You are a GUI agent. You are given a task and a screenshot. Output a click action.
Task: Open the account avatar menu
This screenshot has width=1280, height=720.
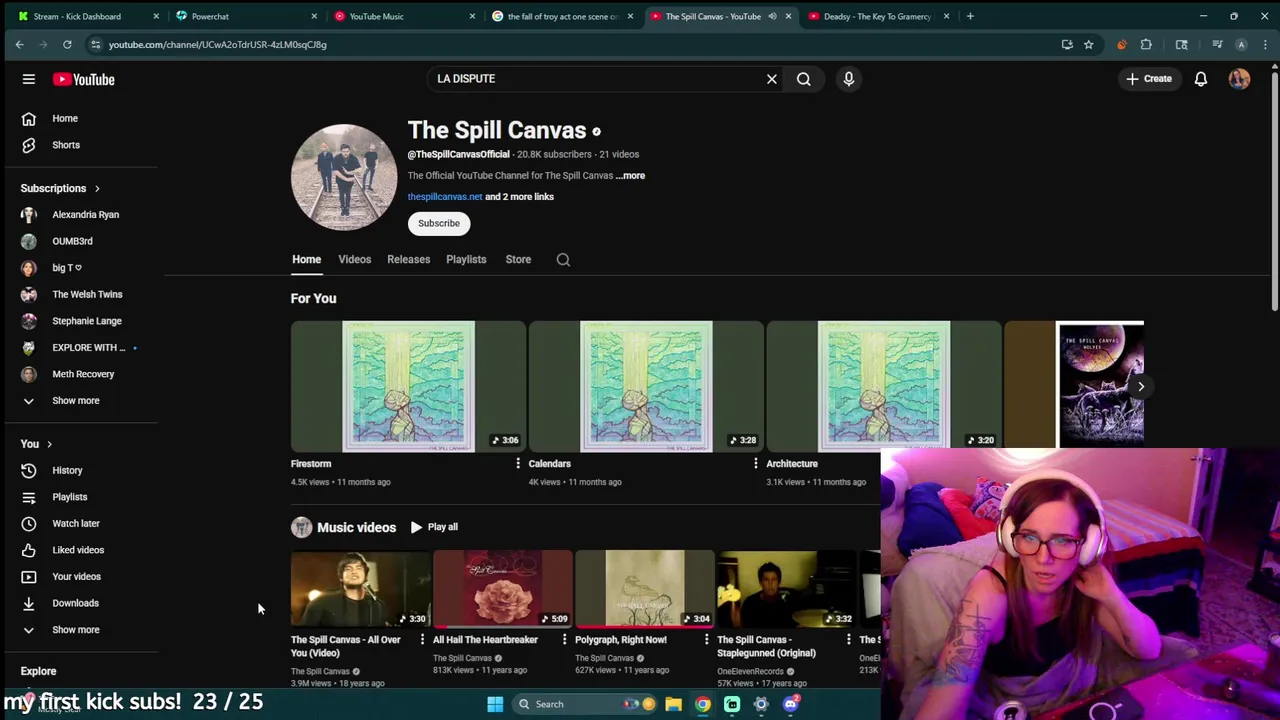(x=1239, y=79)
